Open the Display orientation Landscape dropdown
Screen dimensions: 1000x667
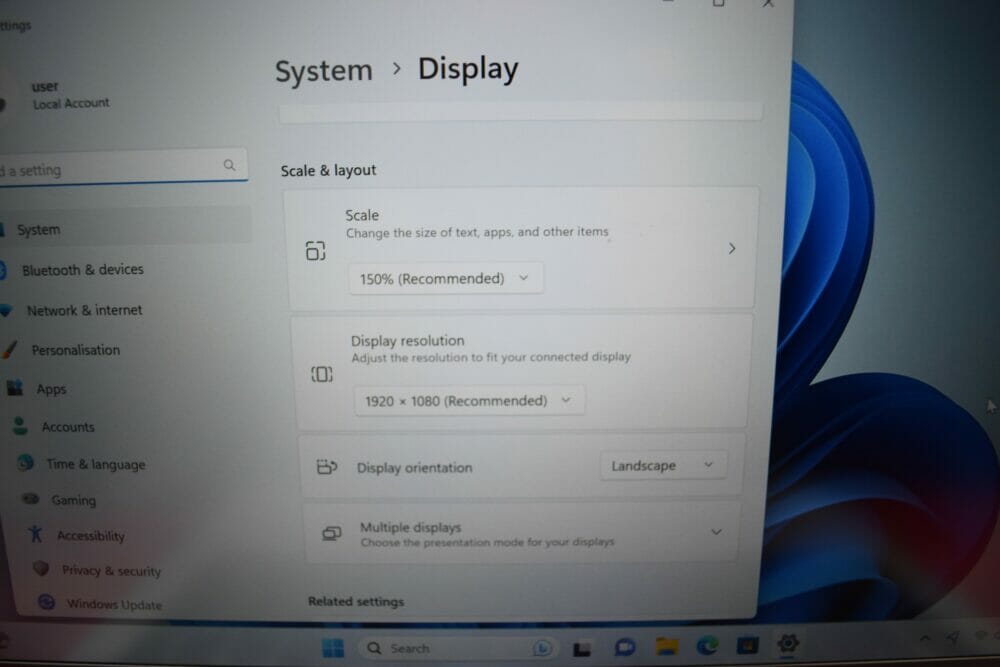663,465
